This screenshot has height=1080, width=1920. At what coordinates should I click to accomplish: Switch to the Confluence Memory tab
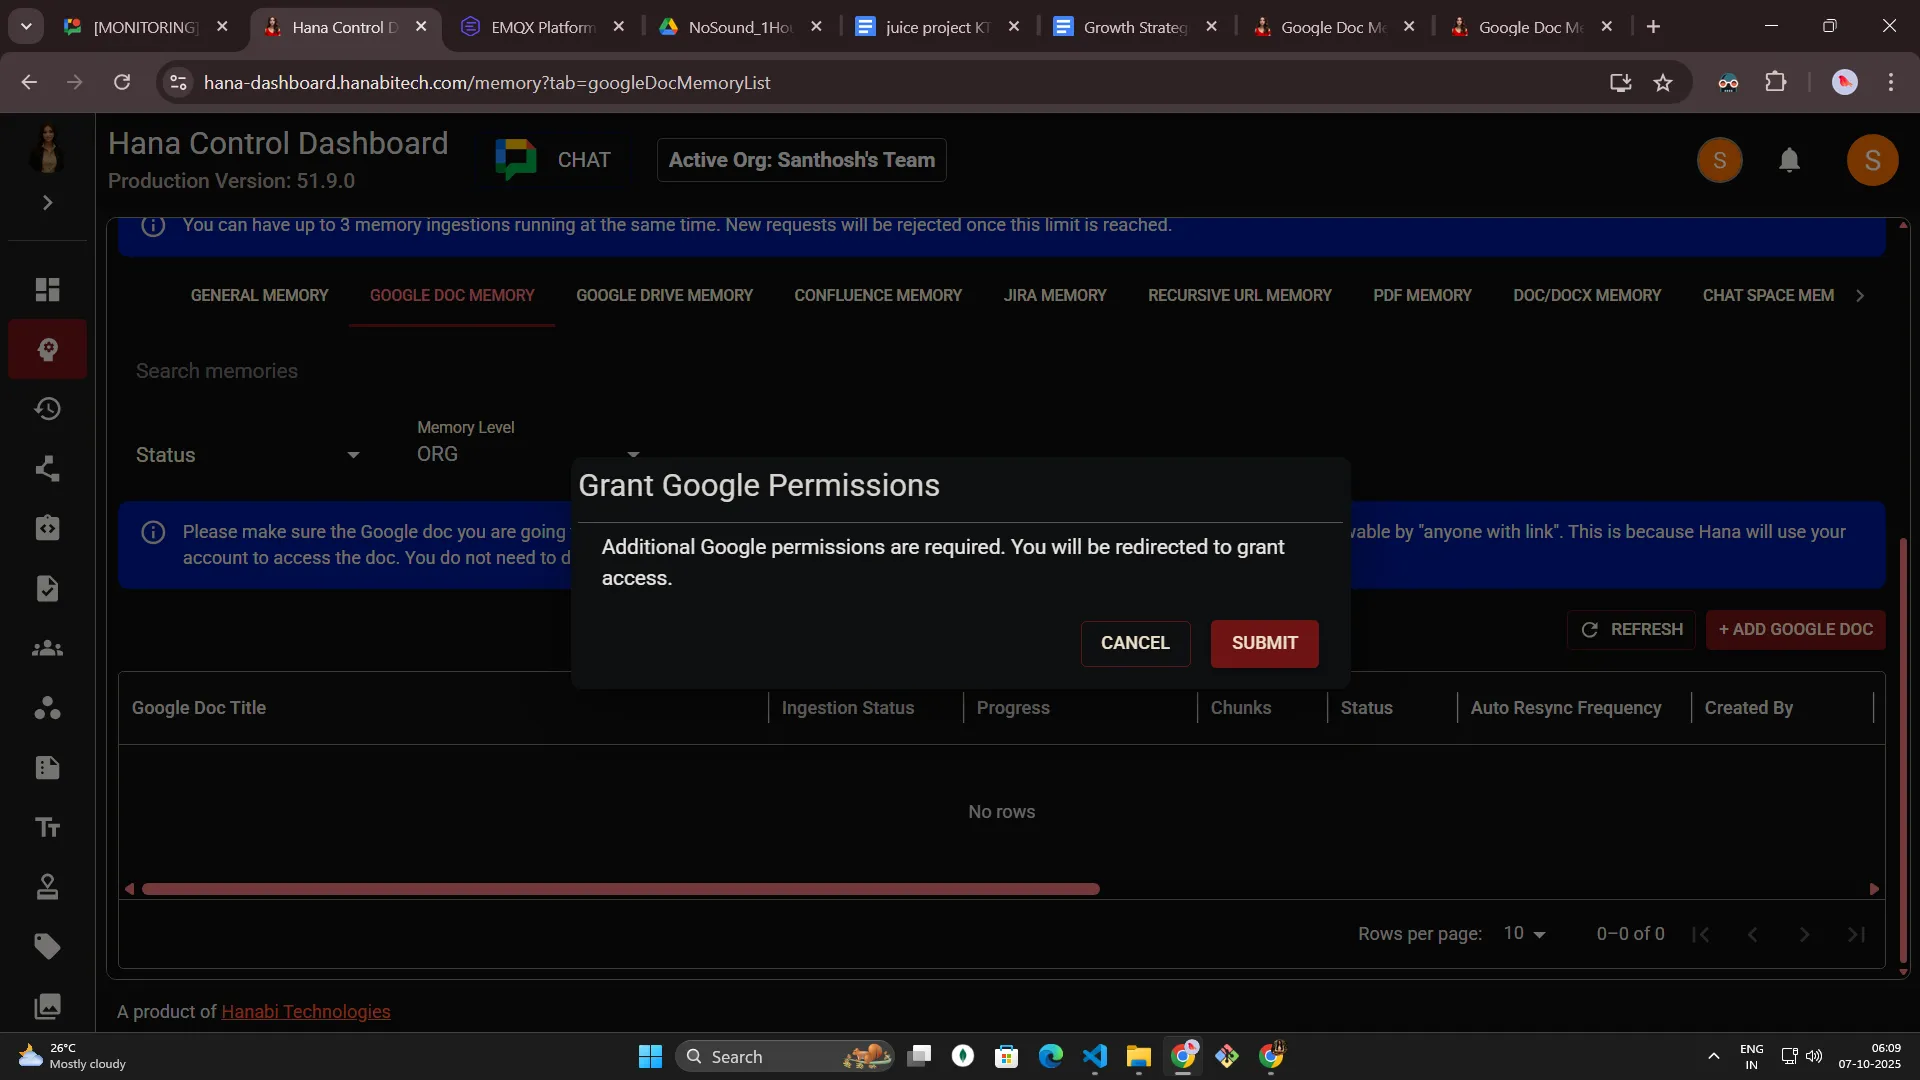point(877,296)
